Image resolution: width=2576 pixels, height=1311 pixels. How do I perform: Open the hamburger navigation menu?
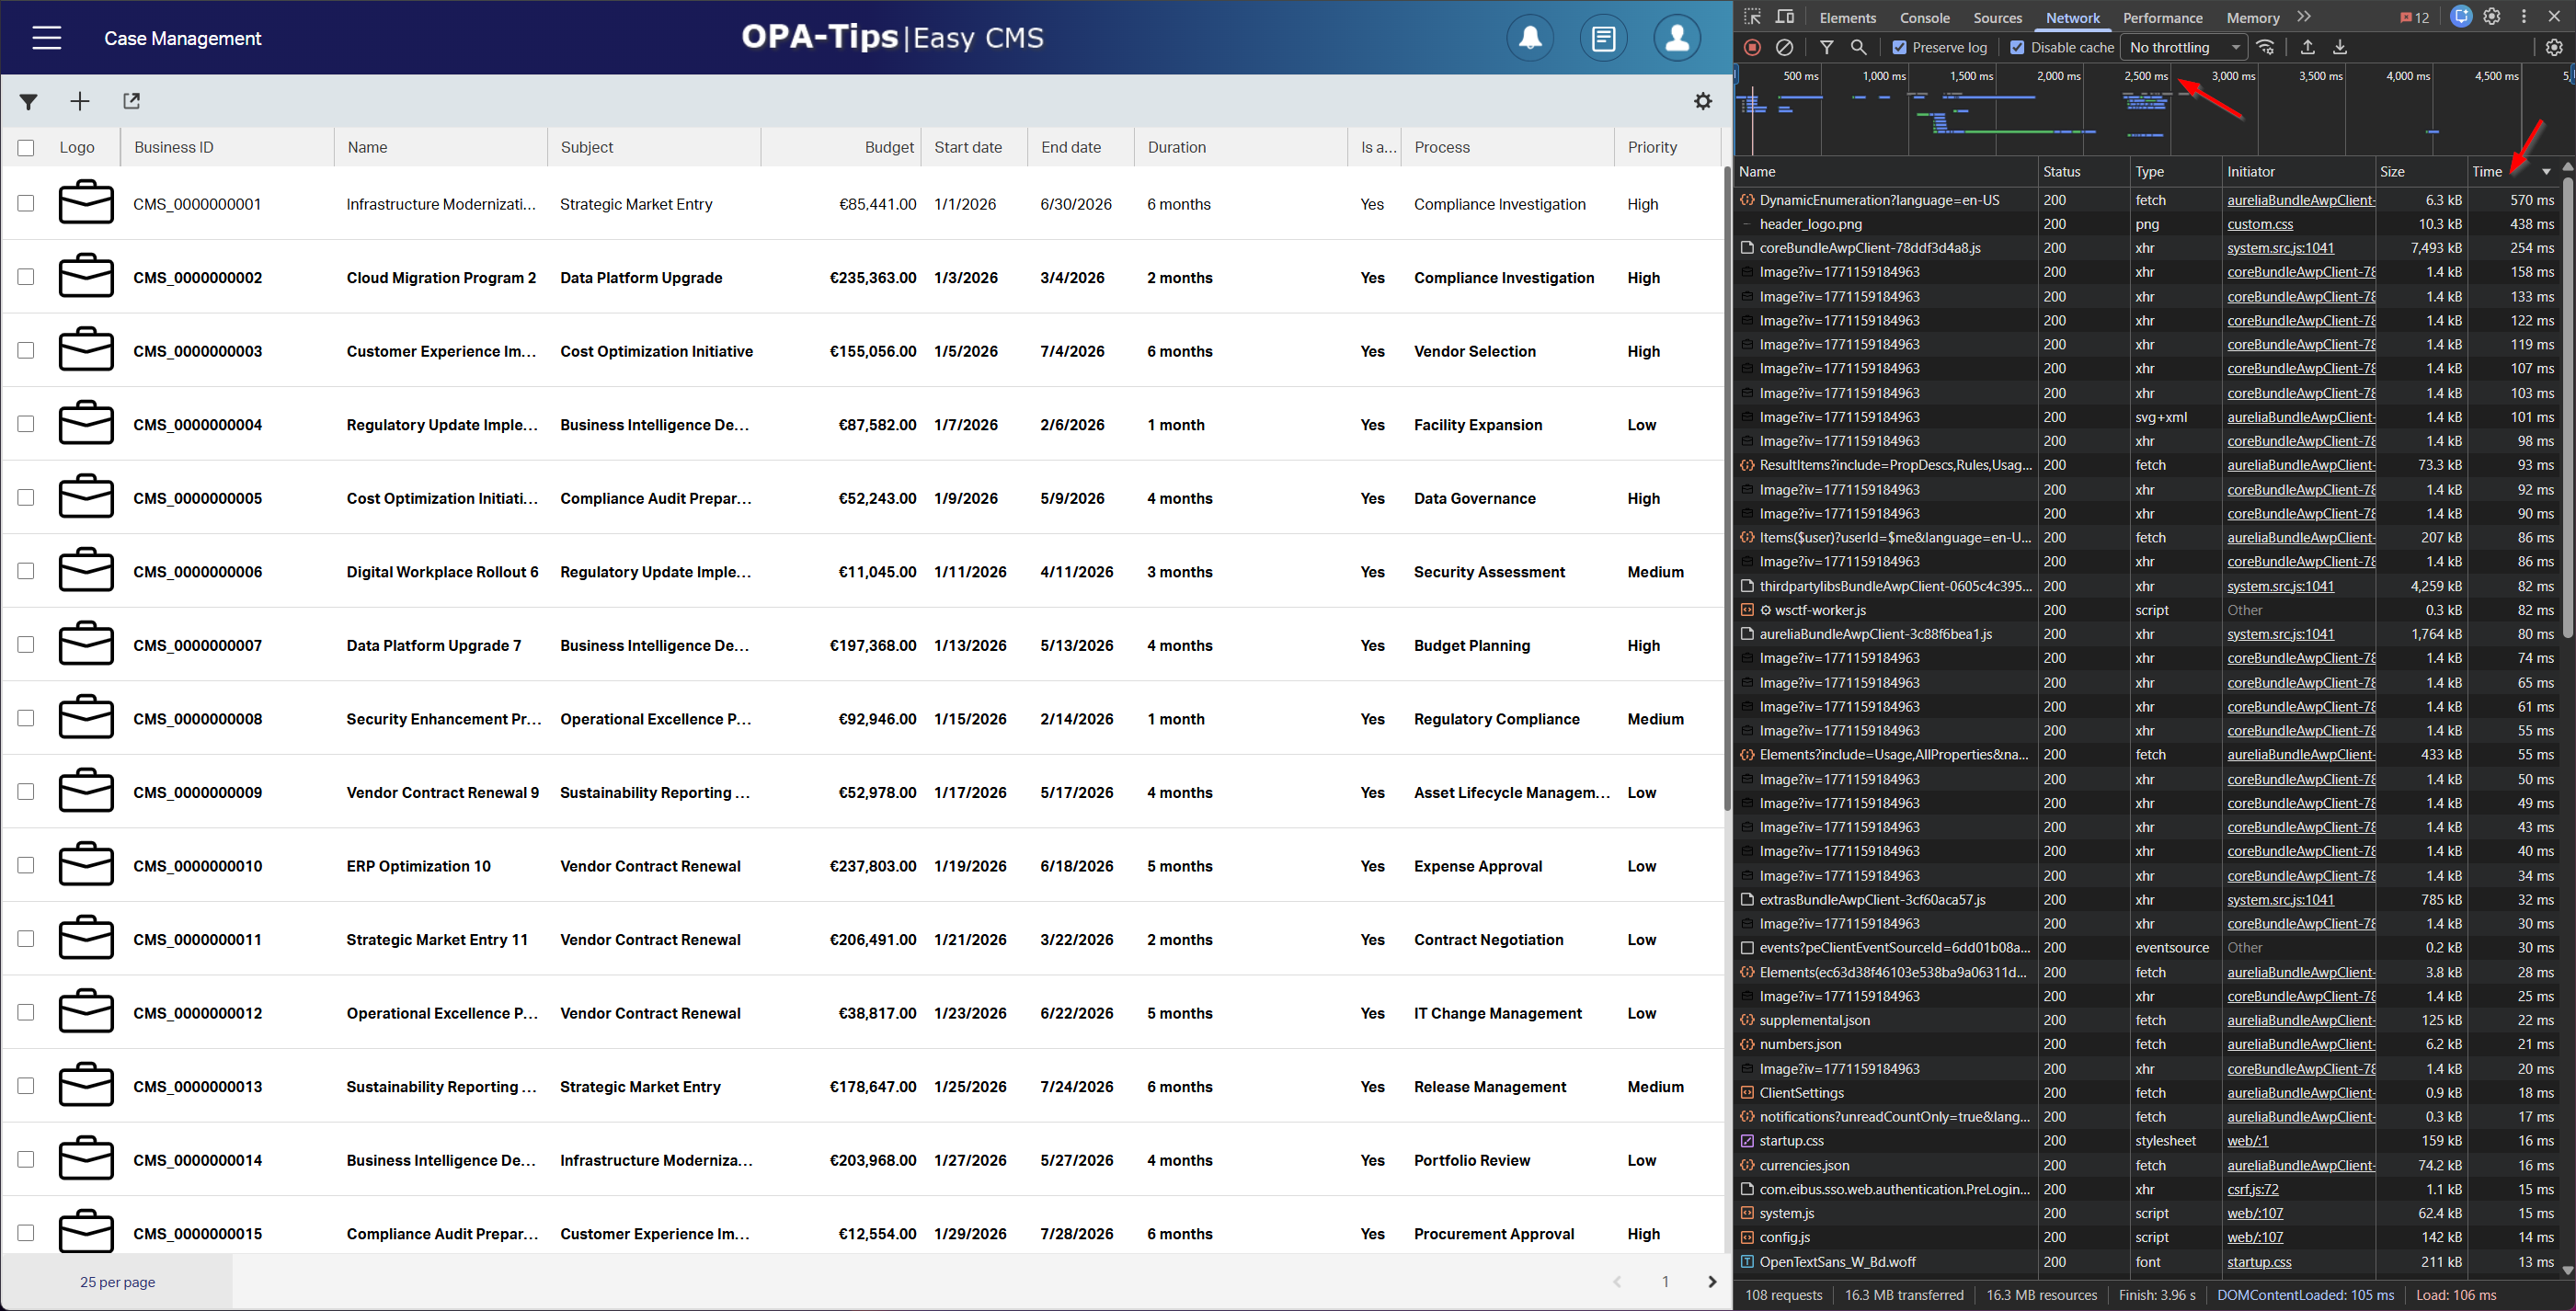(46, 38)
